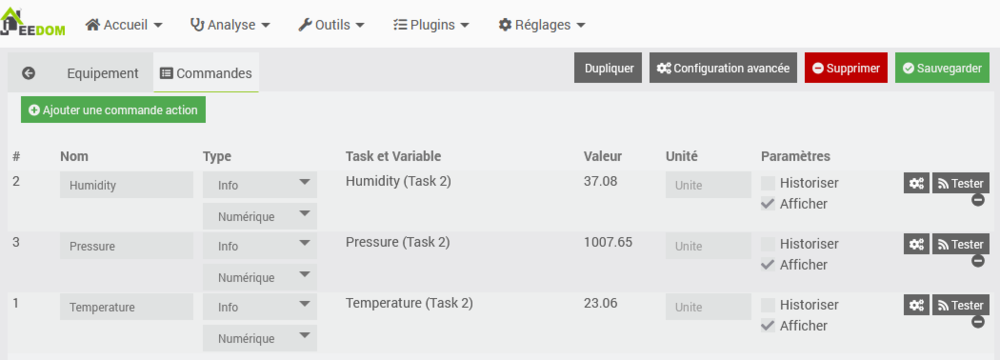The width and height of the screenshot is (1000, 360).
Task: Save with the Sauvegarder button
Action: (x=942, y=68)
